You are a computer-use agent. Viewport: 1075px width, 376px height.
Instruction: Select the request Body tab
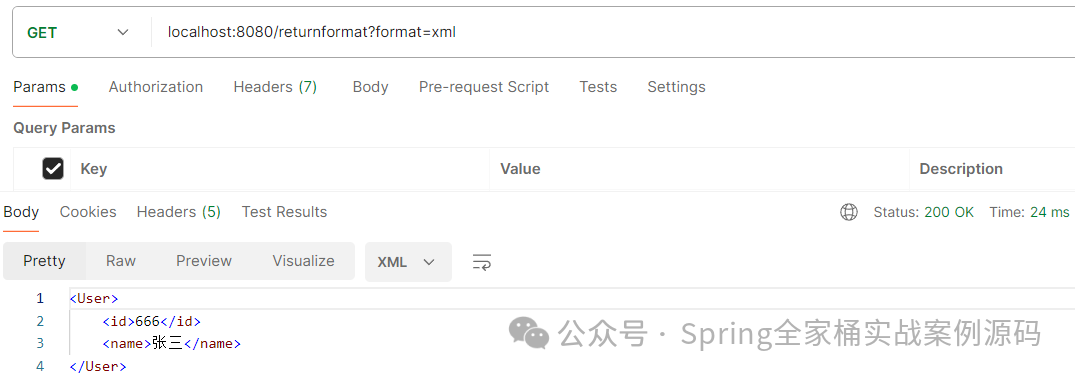(370, 87)
